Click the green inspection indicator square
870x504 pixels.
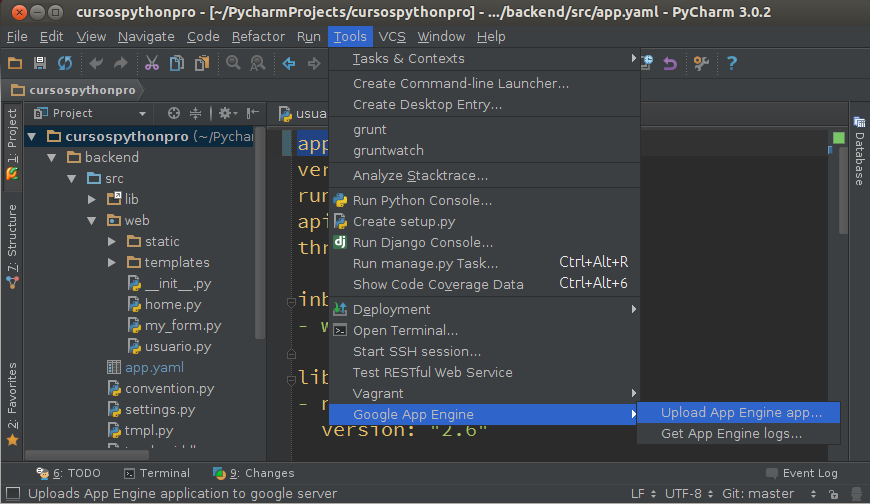[838, 137]
